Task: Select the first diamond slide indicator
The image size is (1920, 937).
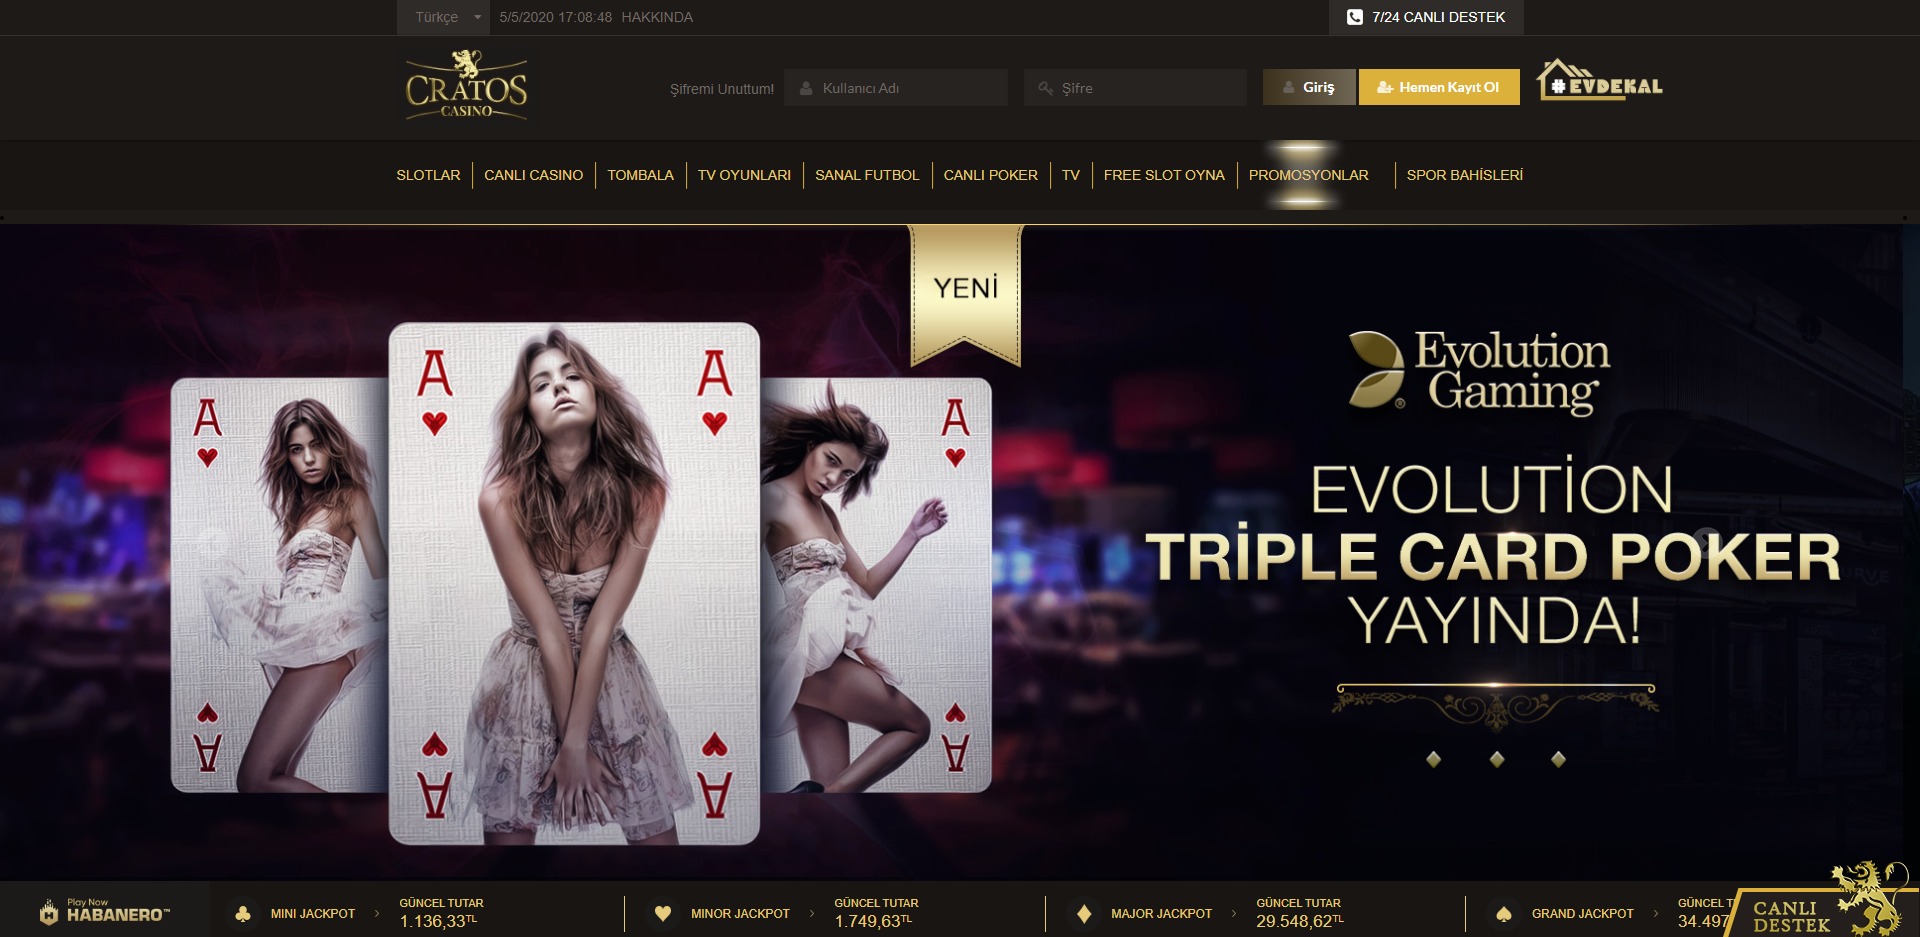Action: click(x=1434, y=759)
